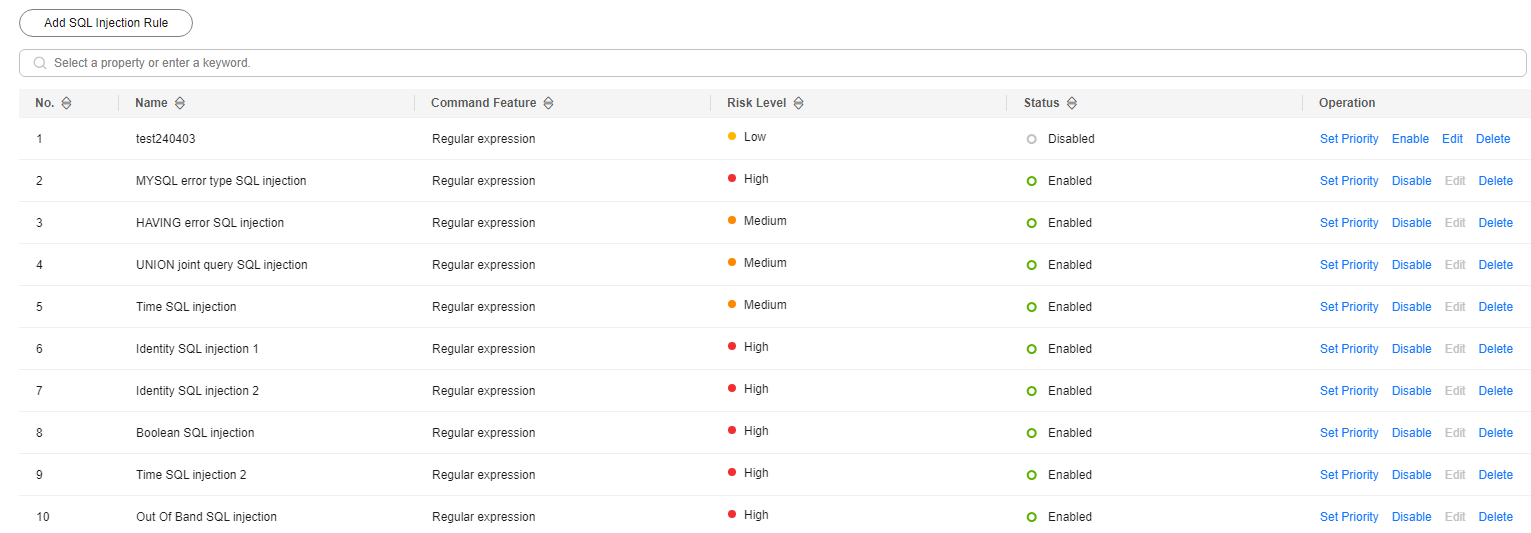Screen dimensions: 1531x533
Task: Focus the property keyword search field
Action: tap(775, 63)
